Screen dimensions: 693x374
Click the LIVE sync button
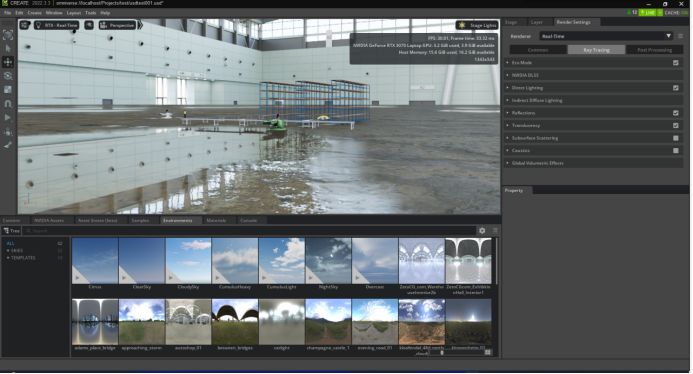(647, 12)
